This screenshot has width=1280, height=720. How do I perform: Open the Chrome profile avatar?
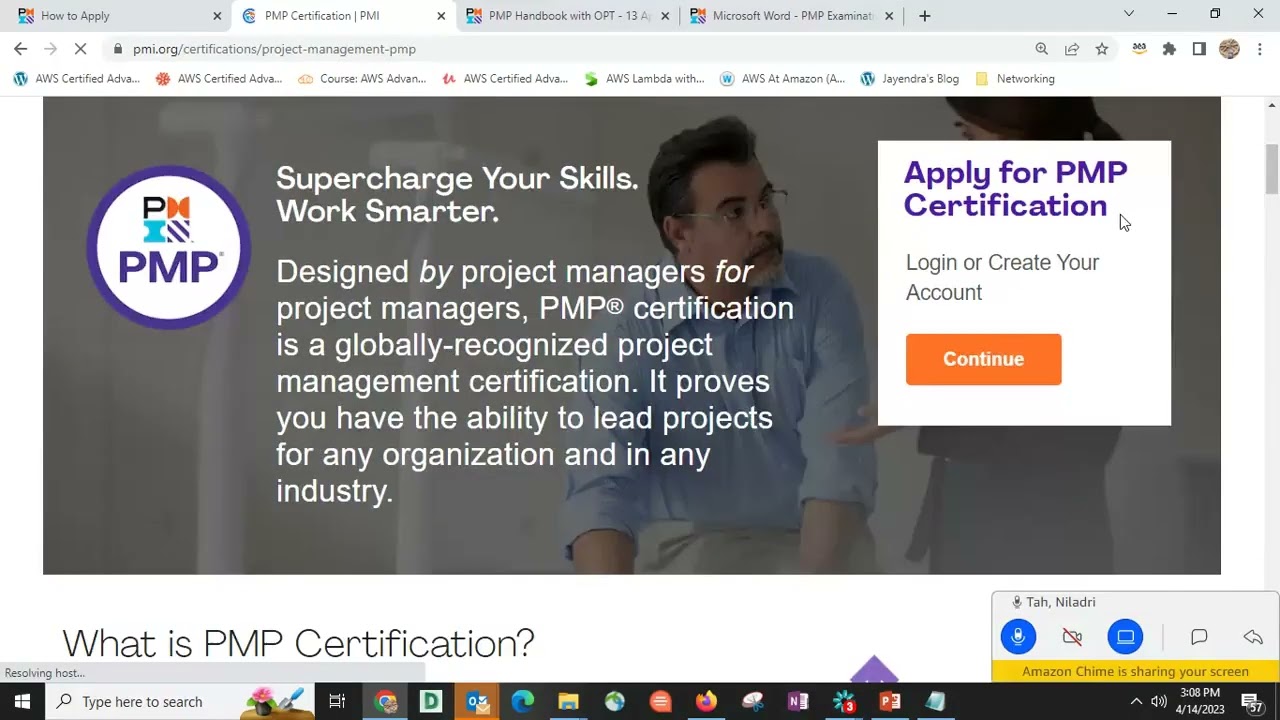(x=1229, y=49)
